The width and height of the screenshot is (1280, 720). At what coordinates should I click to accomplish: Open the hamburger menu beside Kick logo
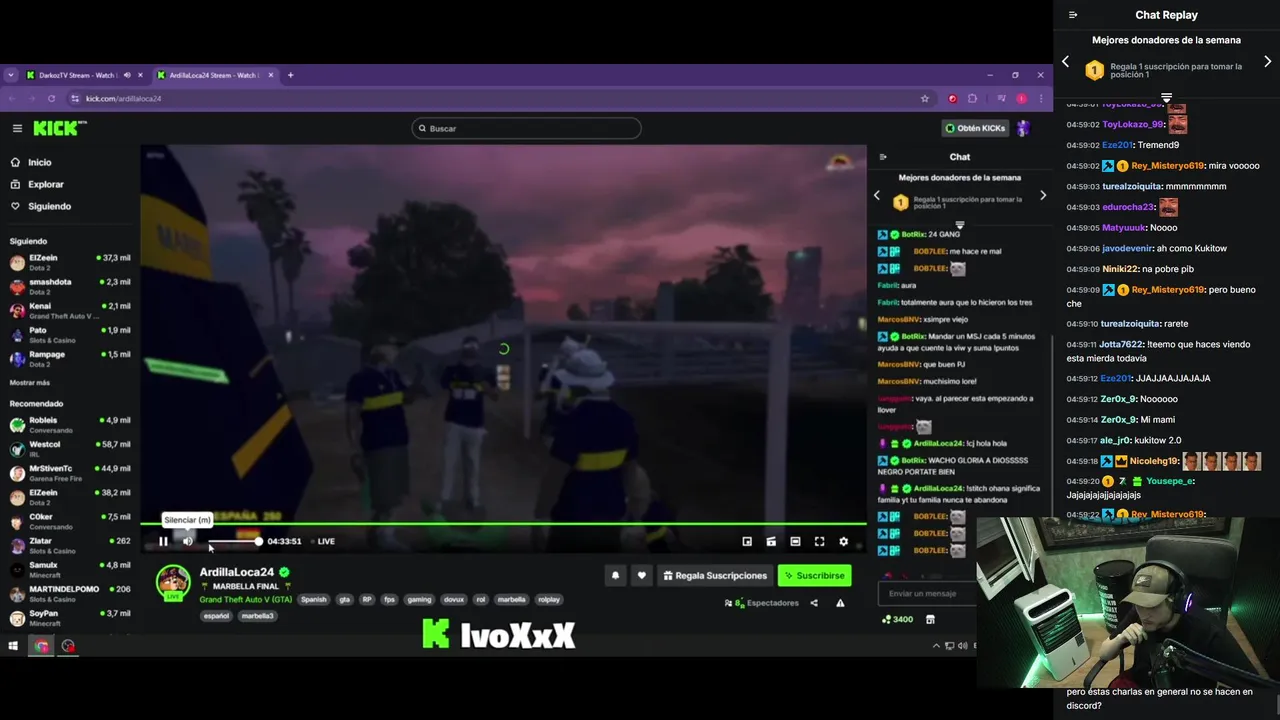point(17,128)
